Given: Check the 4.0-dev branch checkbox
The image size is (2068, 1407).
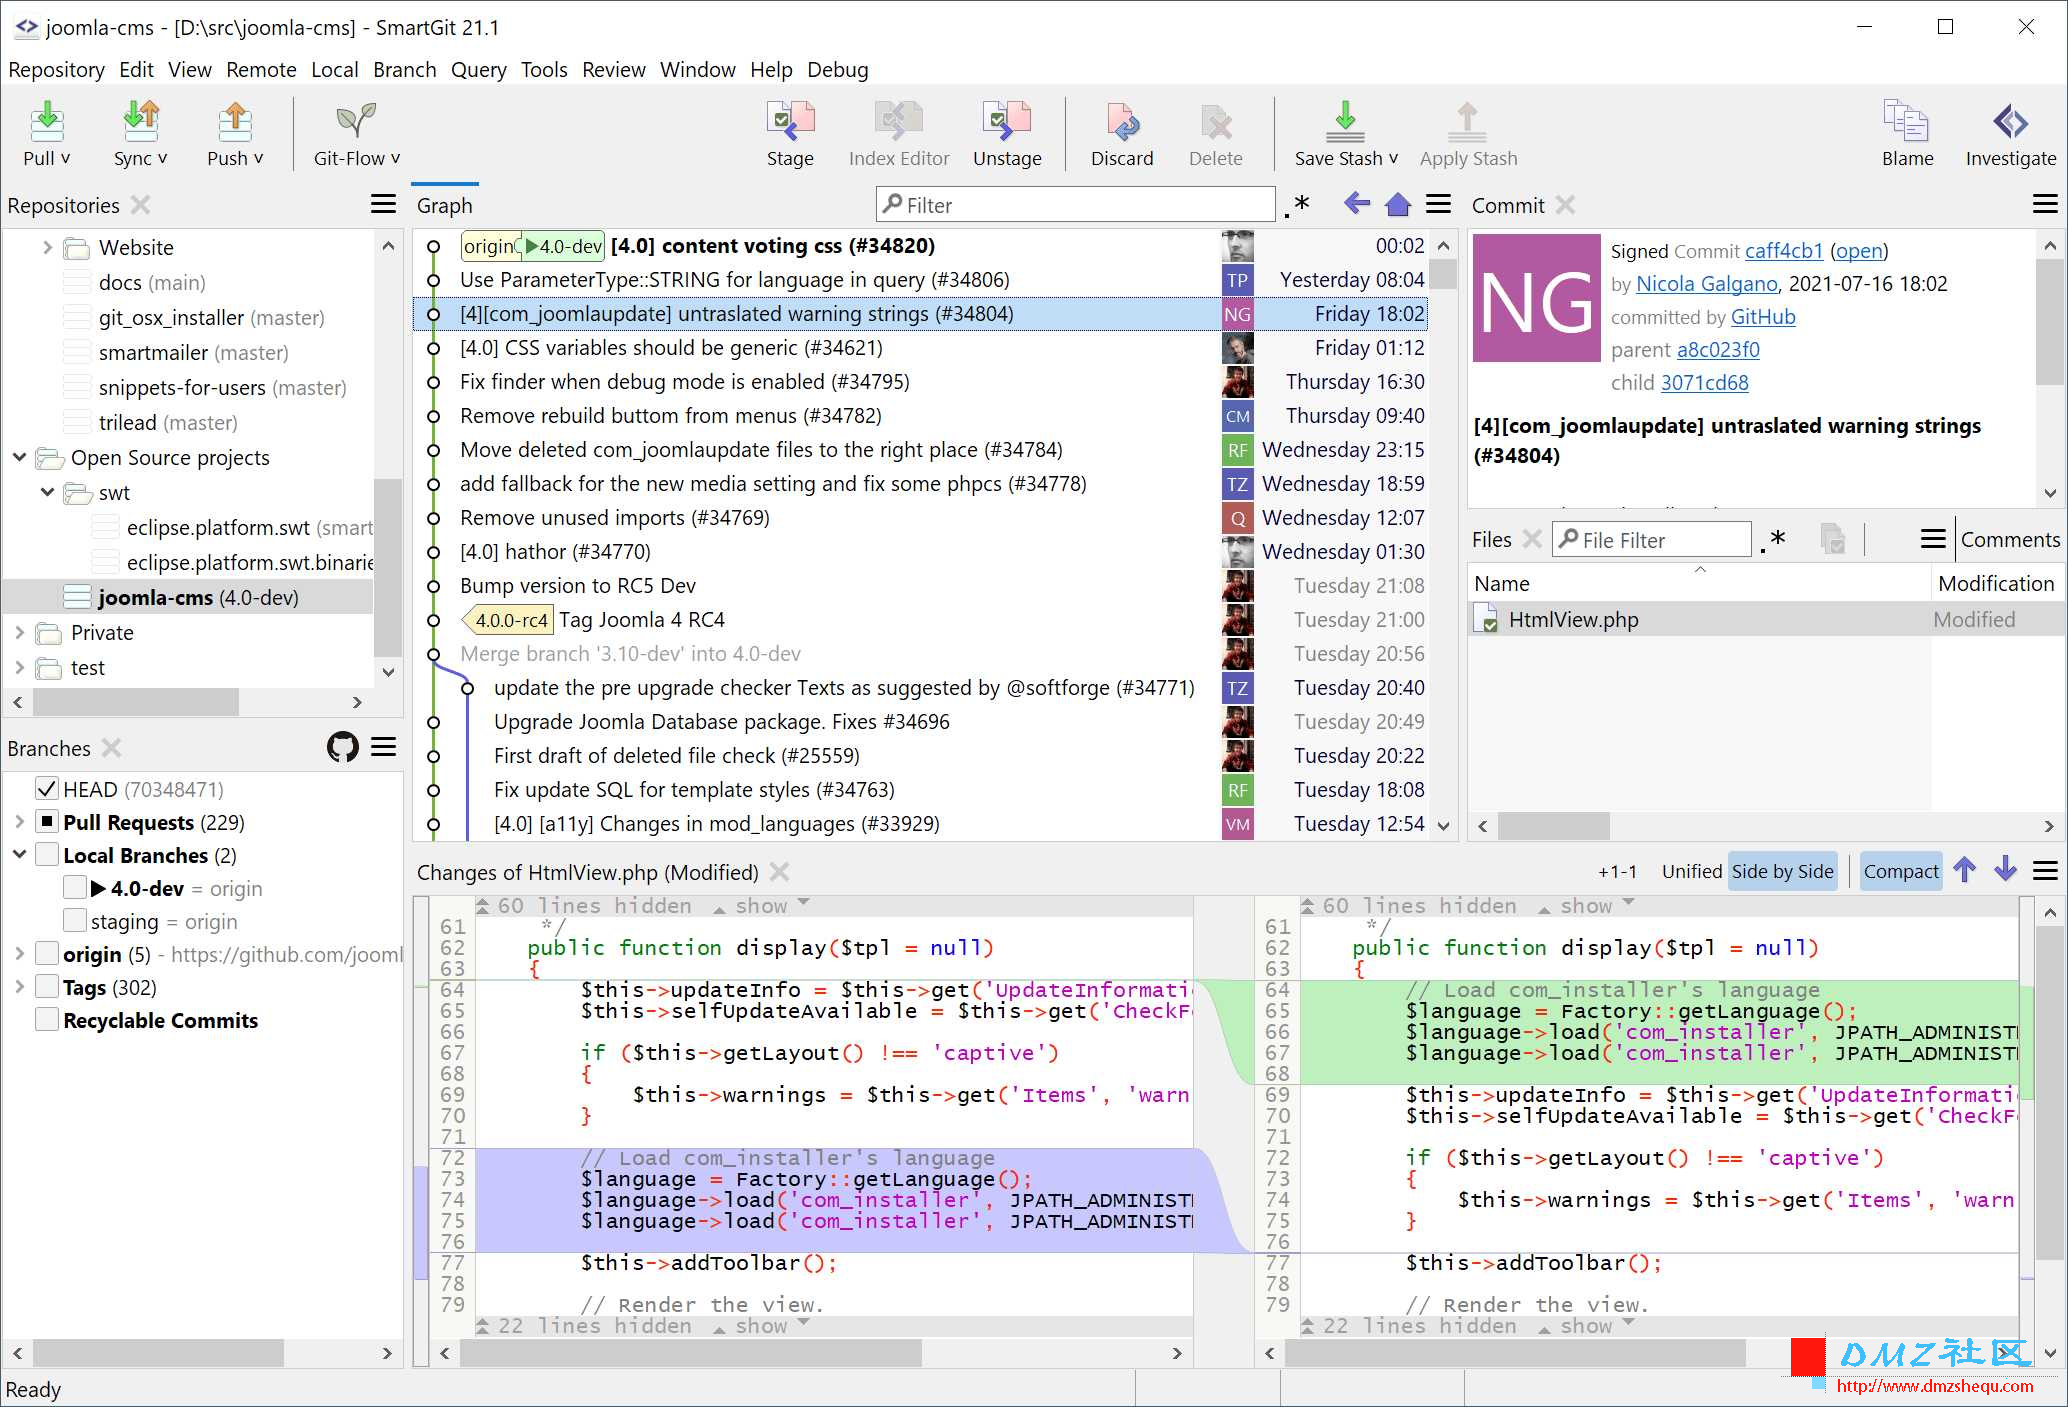Looking at the screenshot, I should point(74,888).
